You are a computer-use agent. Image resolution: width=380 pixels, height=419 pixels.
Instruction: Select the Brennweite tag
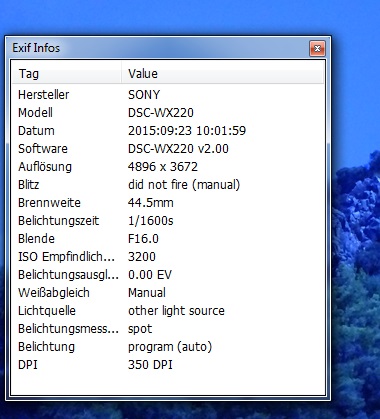pyautogui.click(x=49, y=203)
